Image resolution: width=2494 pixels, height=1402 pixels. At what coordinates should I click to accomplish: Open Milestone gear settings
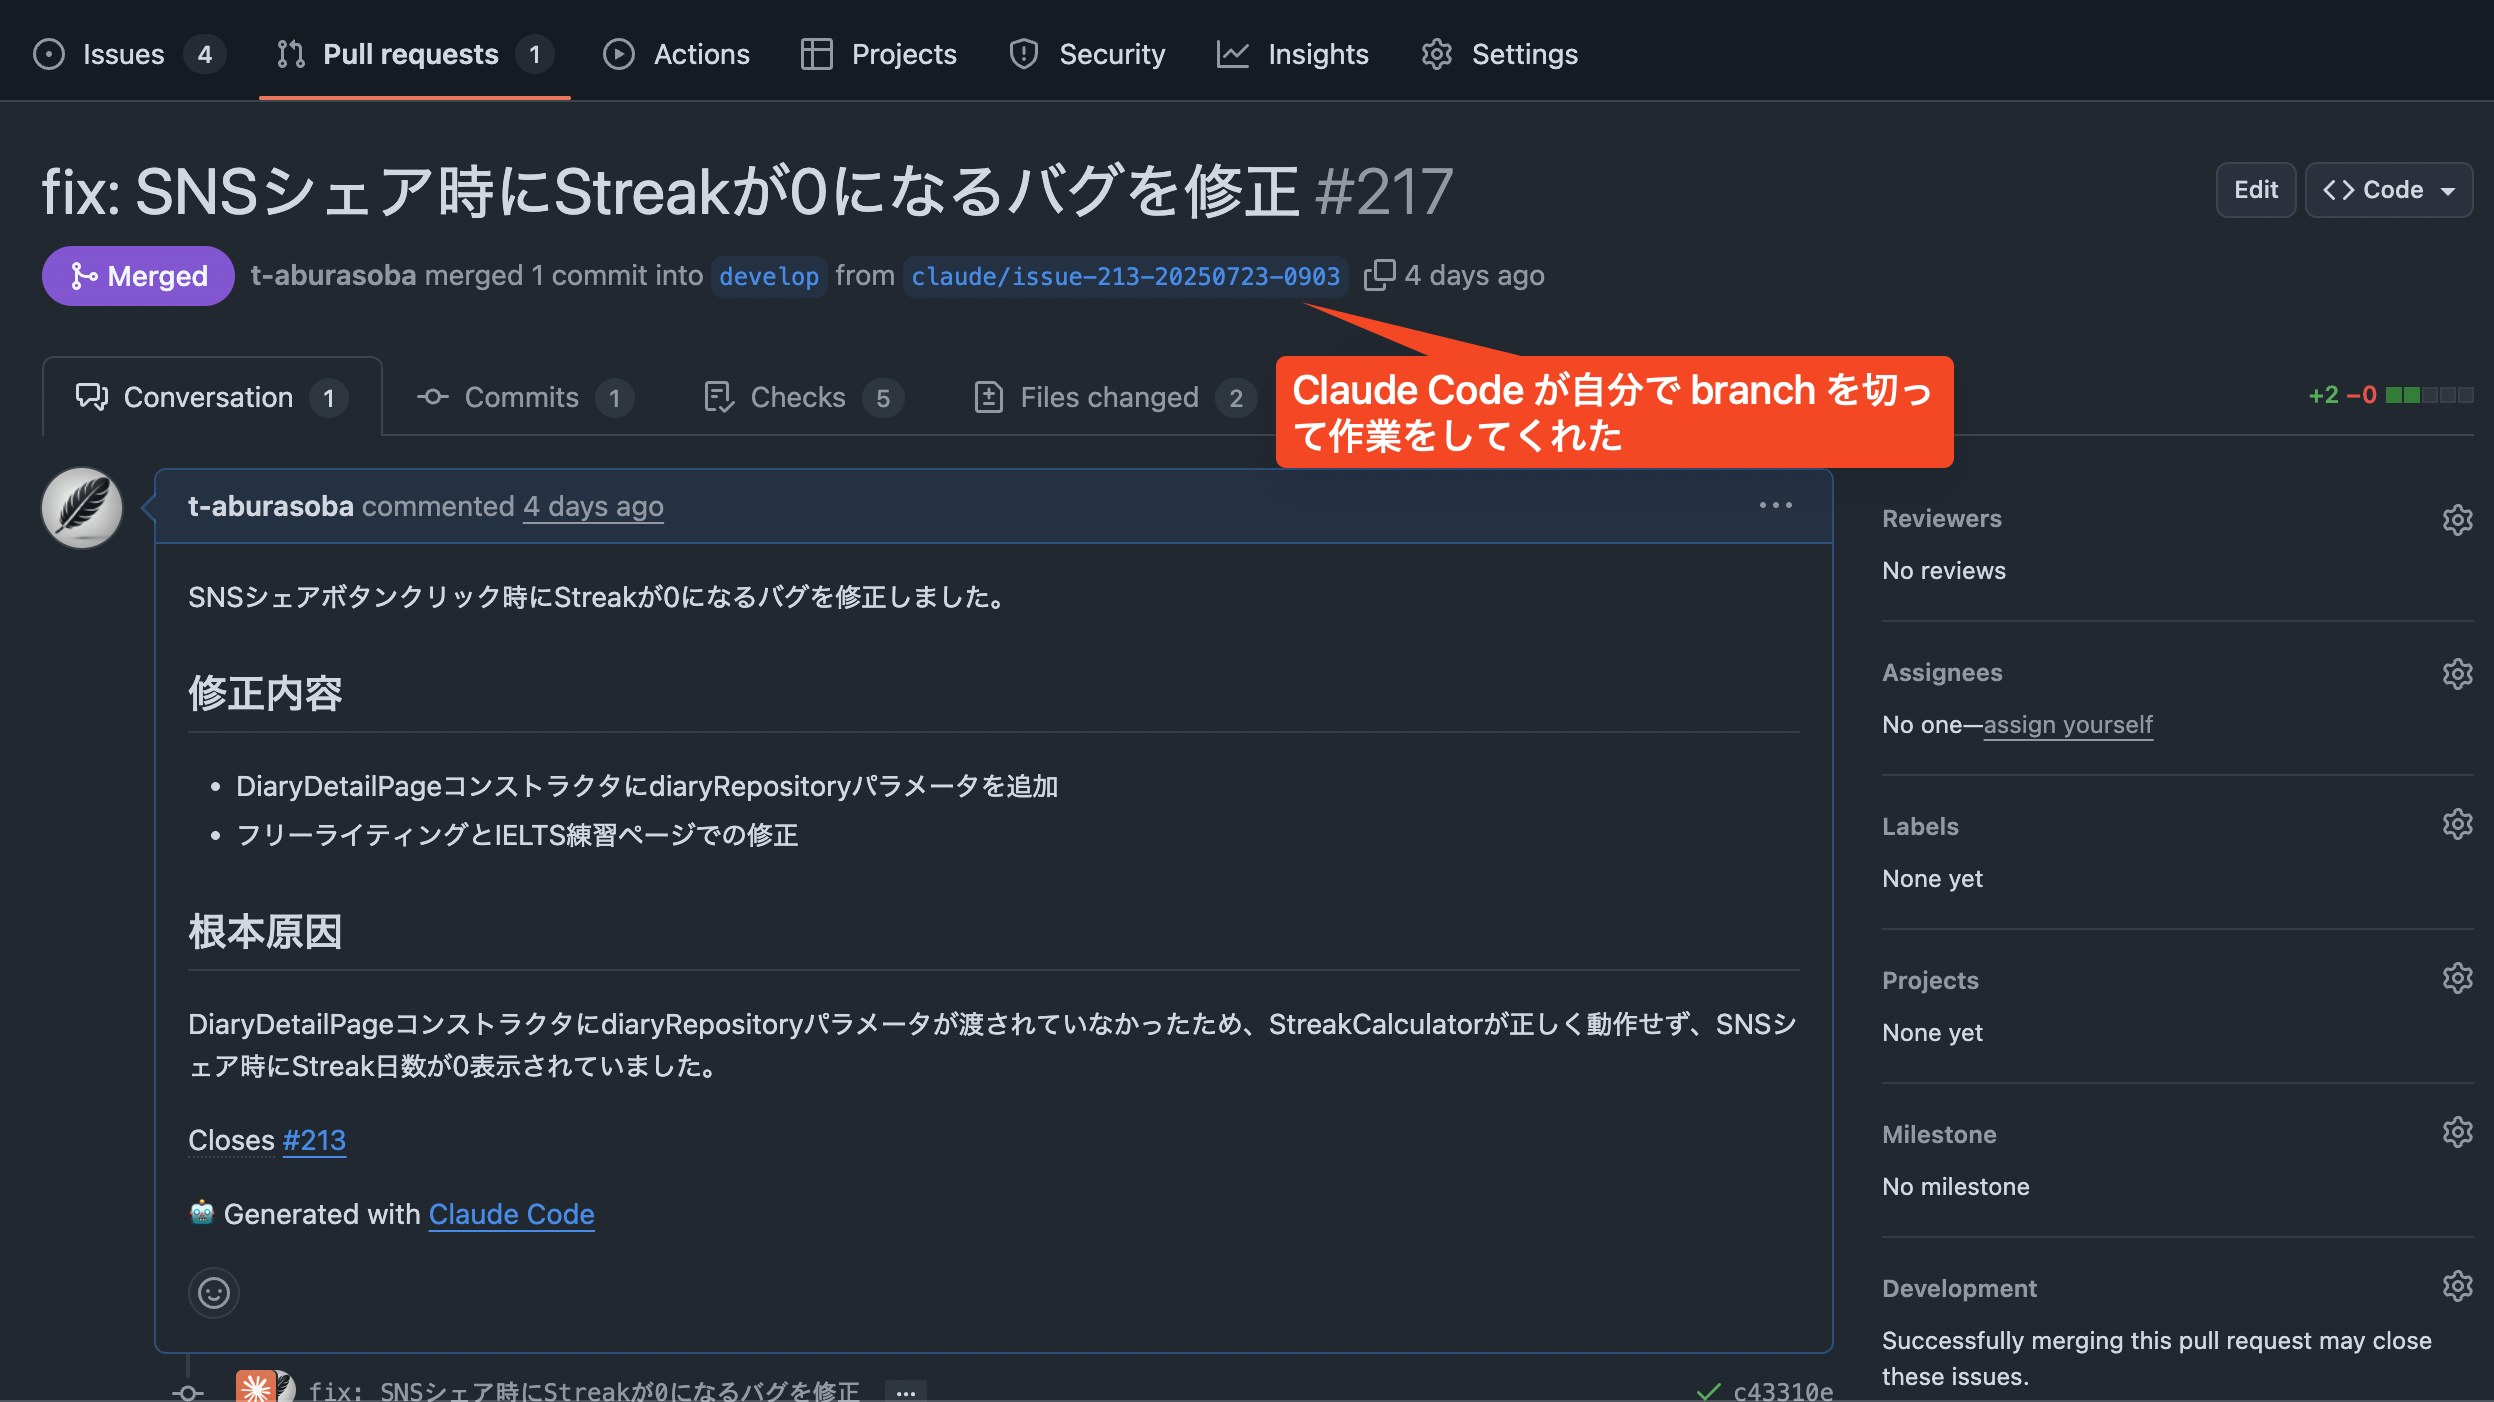coord(2457,1132)
